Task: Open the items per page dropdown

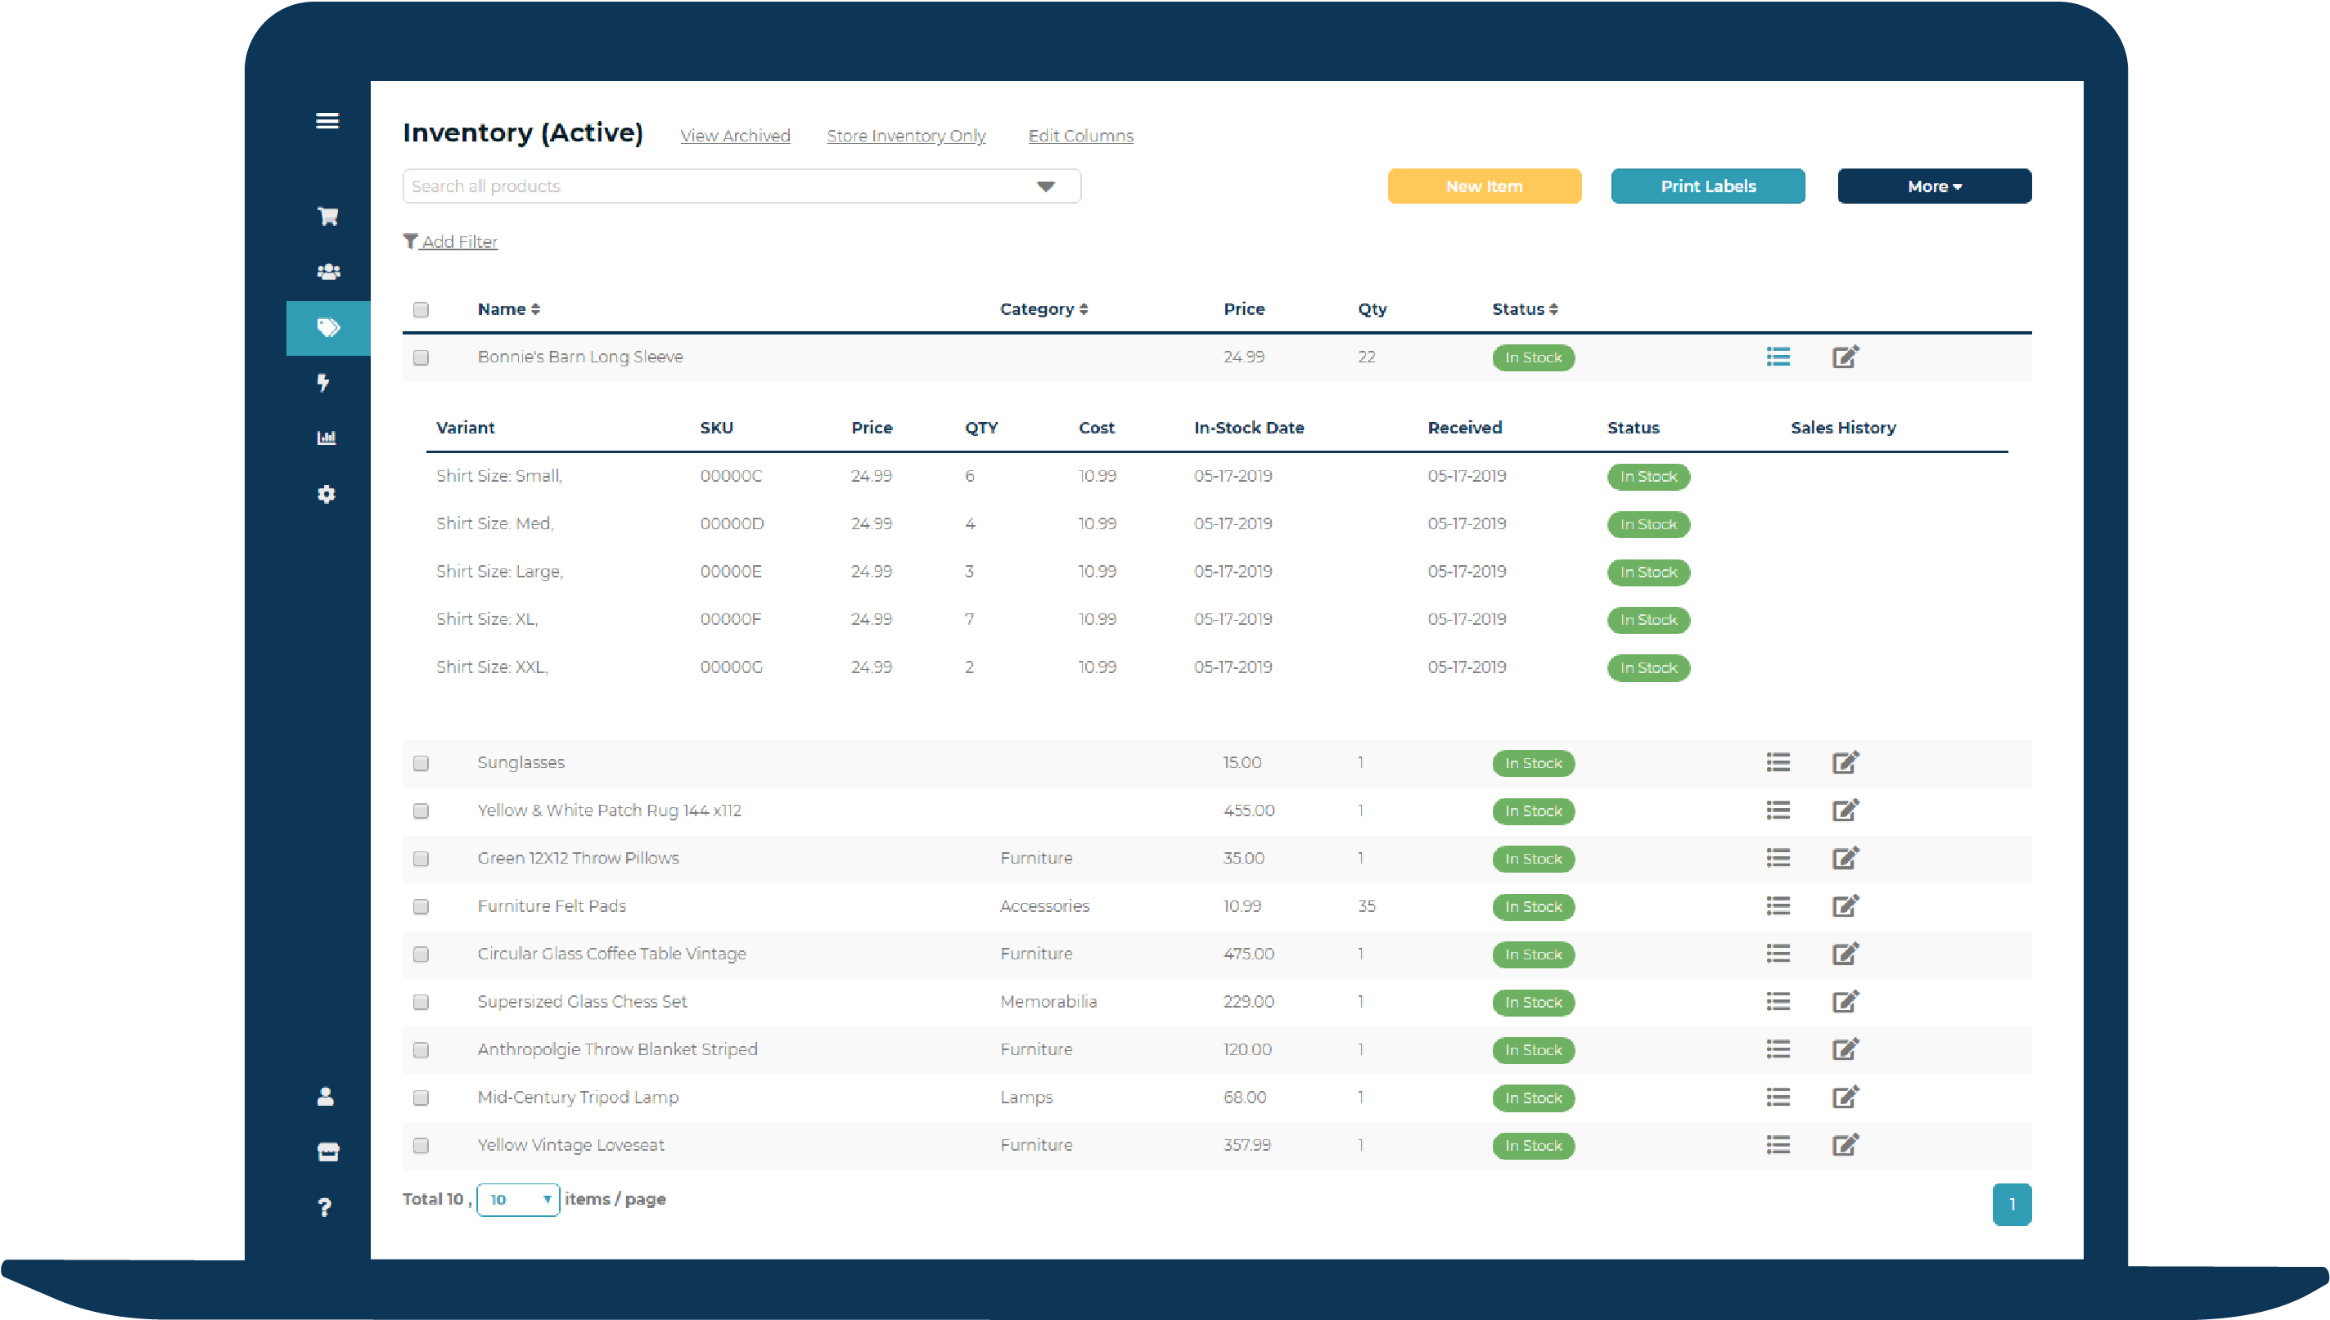Action: click(x=518, y=1199)
